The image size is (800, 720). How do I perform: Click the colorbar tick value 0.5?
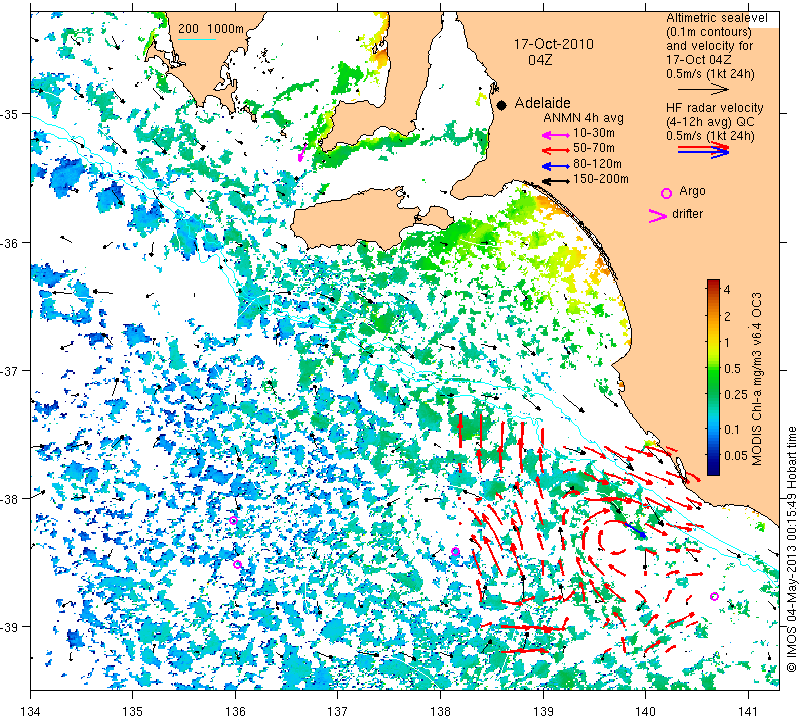click(x=733, y=368)
